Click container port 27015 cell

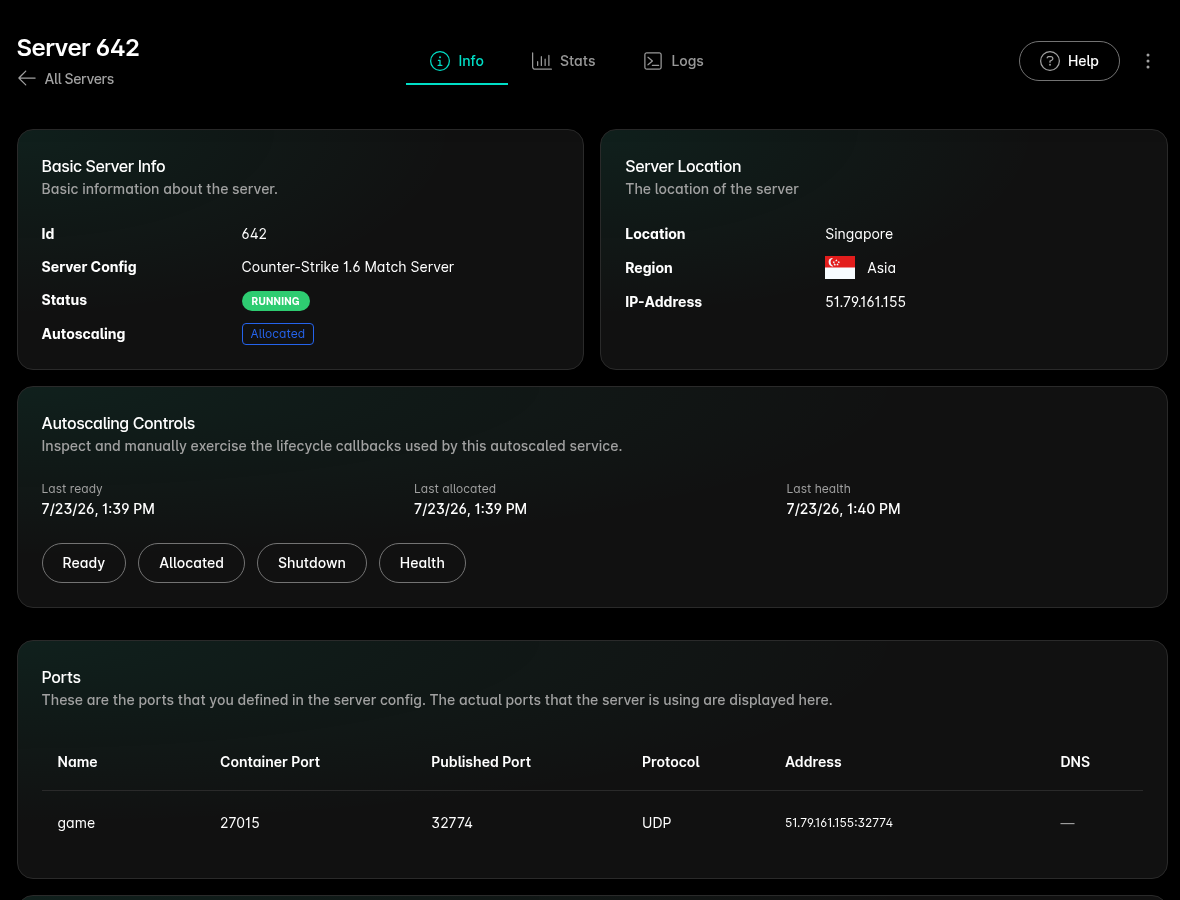239,823
